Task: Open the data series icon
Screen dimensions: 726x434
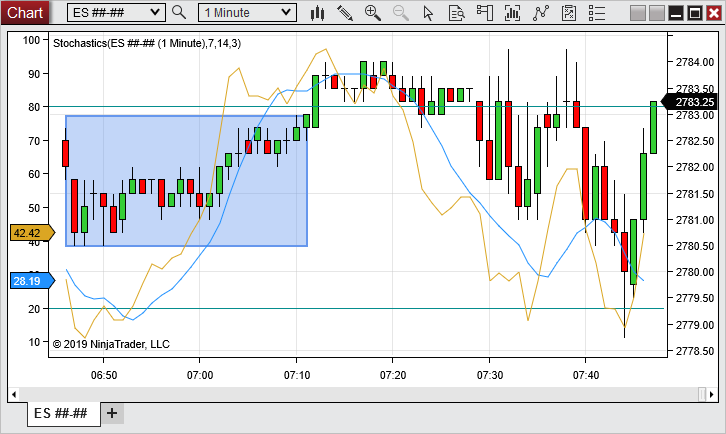Action: (513, 13)
